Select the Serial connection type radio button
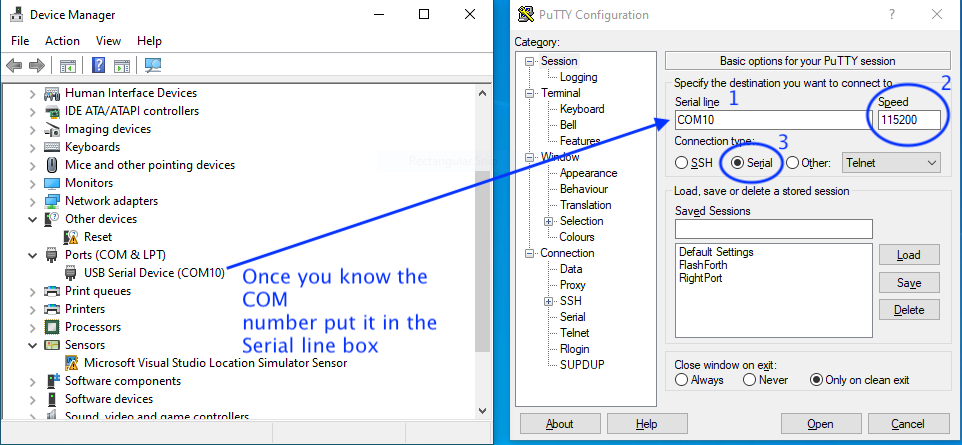 coord(738,162)
